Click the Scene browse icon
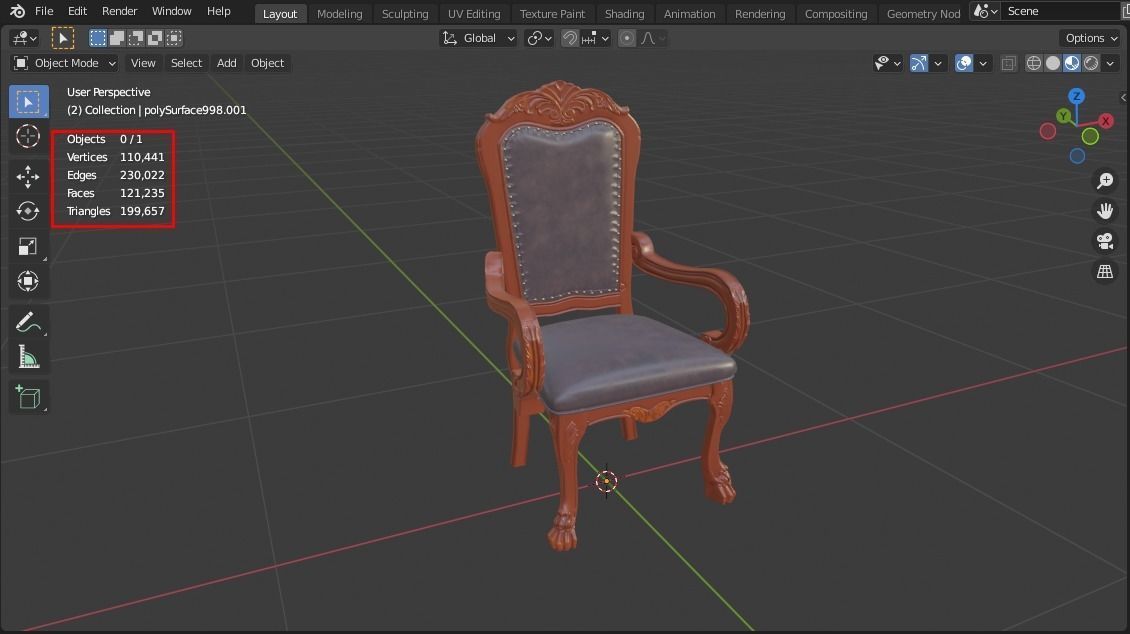 (985, 11)
